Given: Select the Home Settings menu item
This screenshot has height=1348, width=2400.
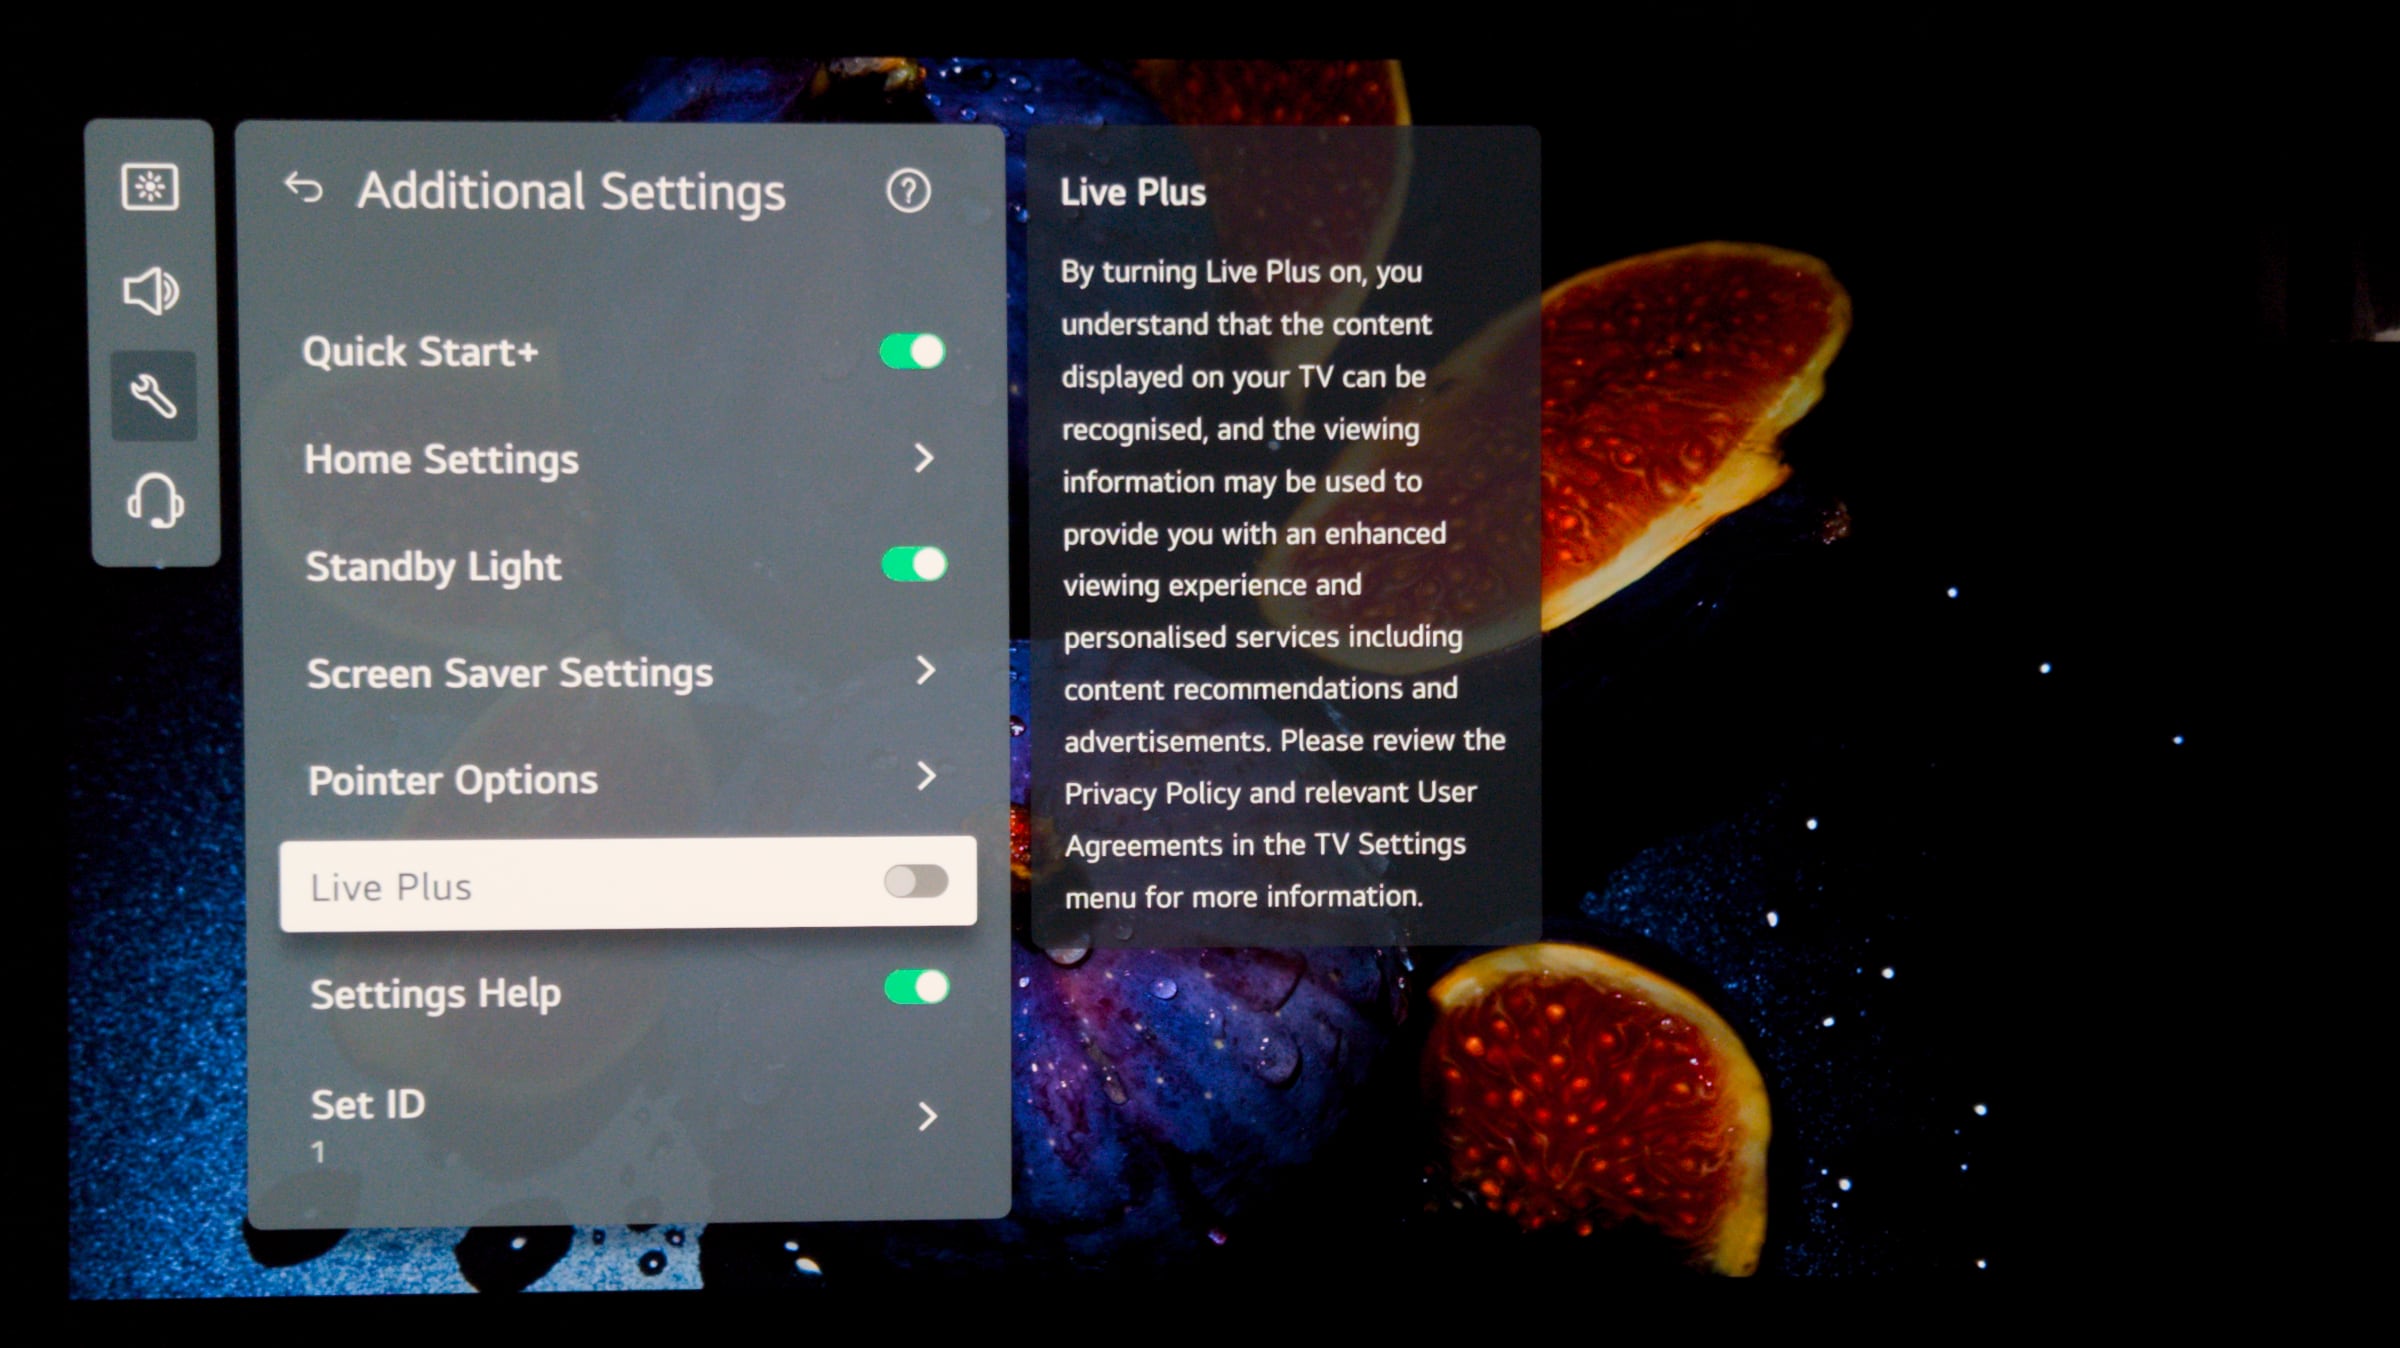Looking at the screenshot, I should click(441, 460).
